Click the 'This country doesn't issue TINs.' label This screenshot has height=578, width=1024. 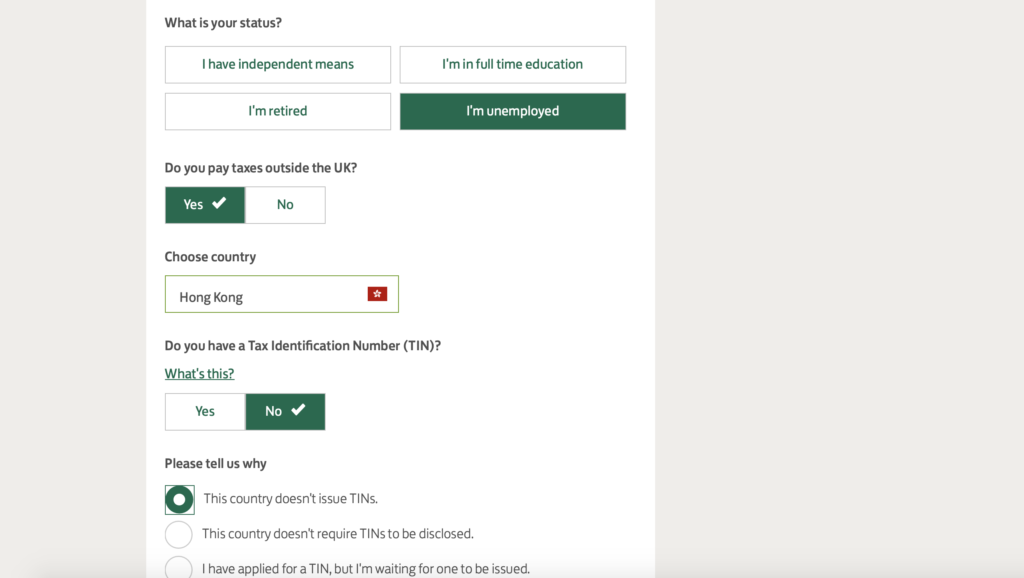(291, 498)
